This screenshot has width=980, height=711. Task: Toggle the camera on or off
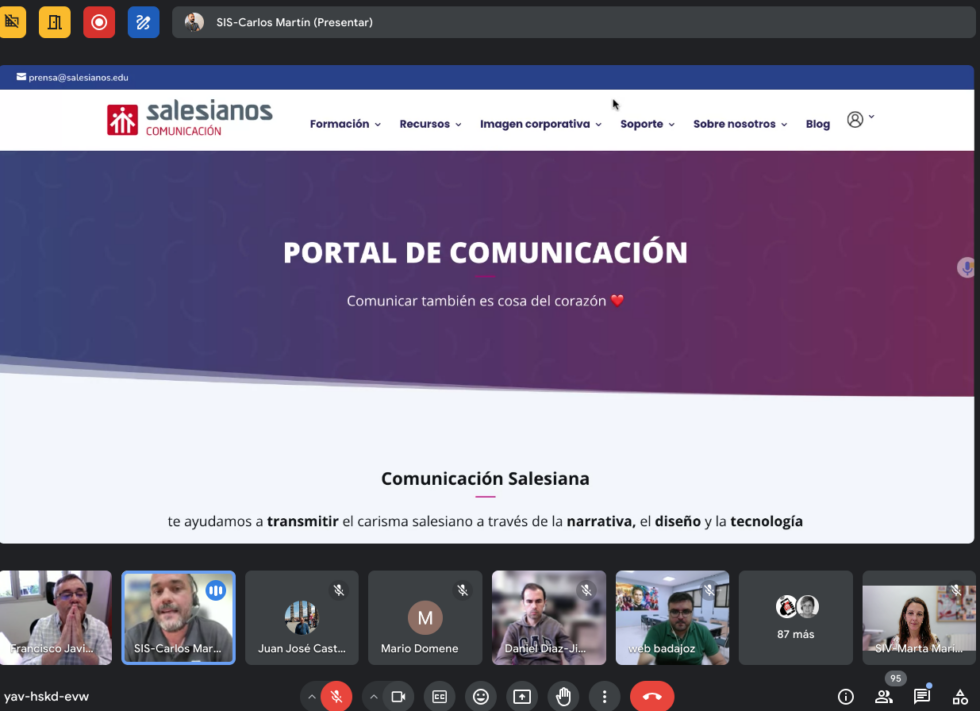tap(398, 696)
